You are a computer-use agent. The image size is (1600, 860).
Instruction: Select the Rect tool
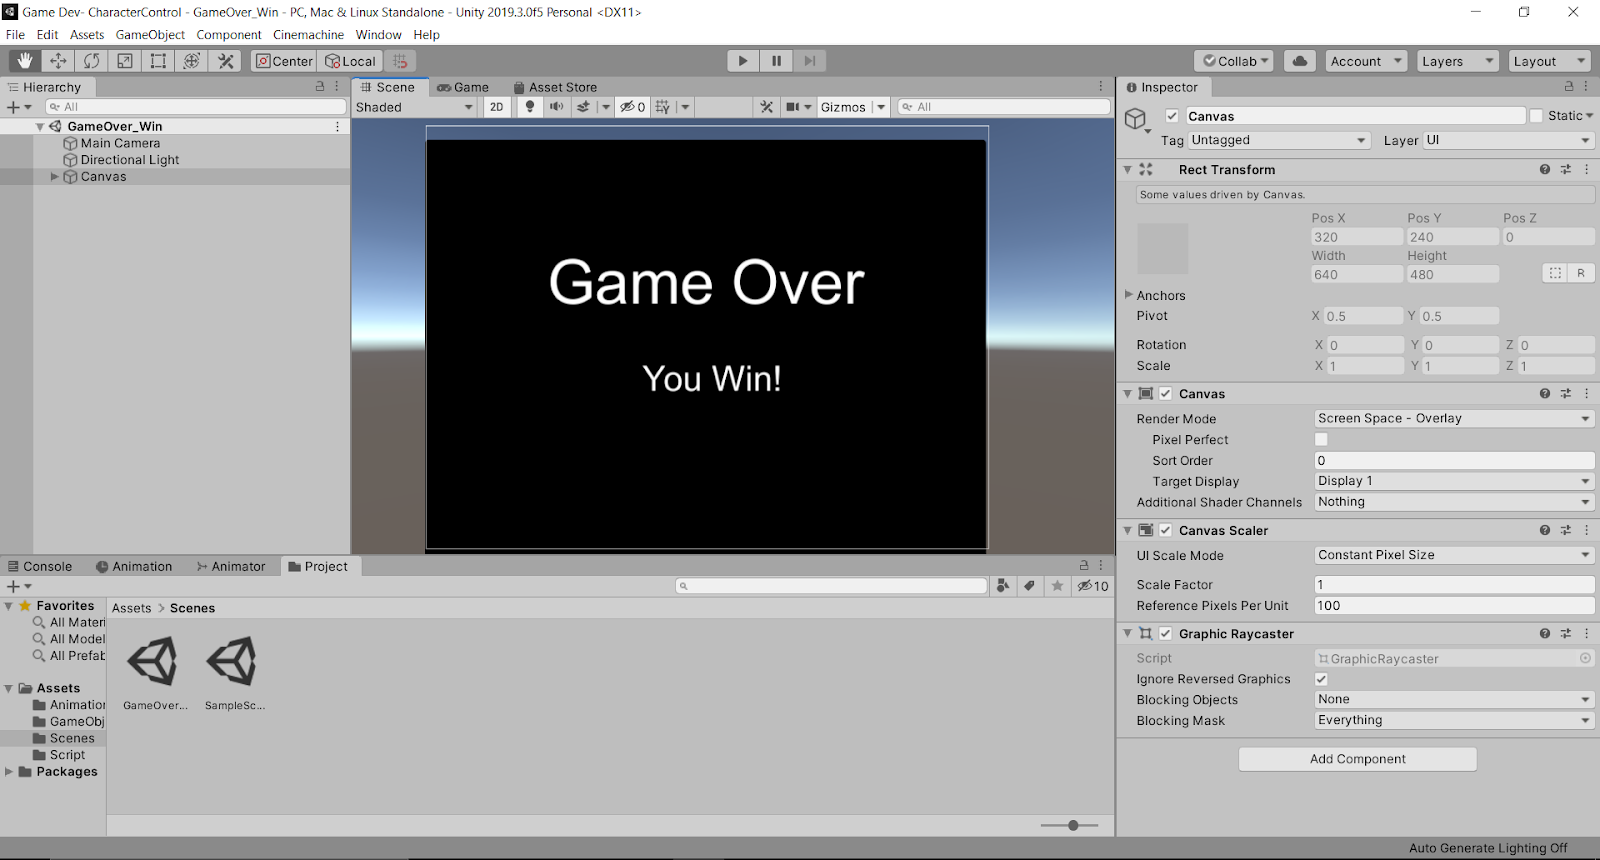tap(158, 61)
